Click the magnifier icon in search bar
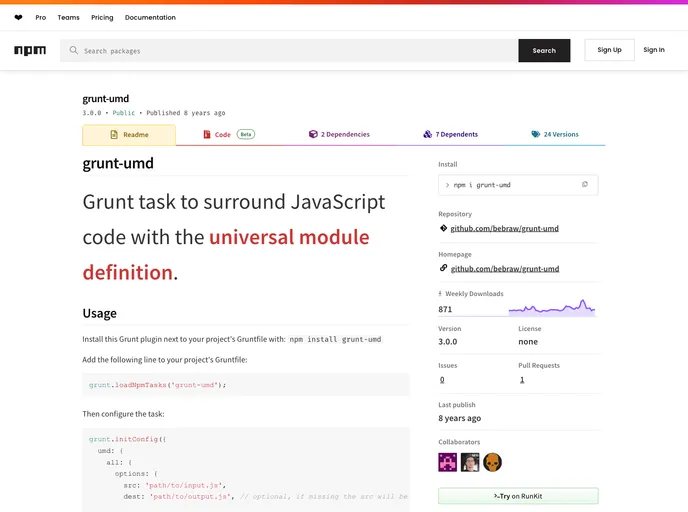This screenshot has height=512, width=688. (74, 50)
